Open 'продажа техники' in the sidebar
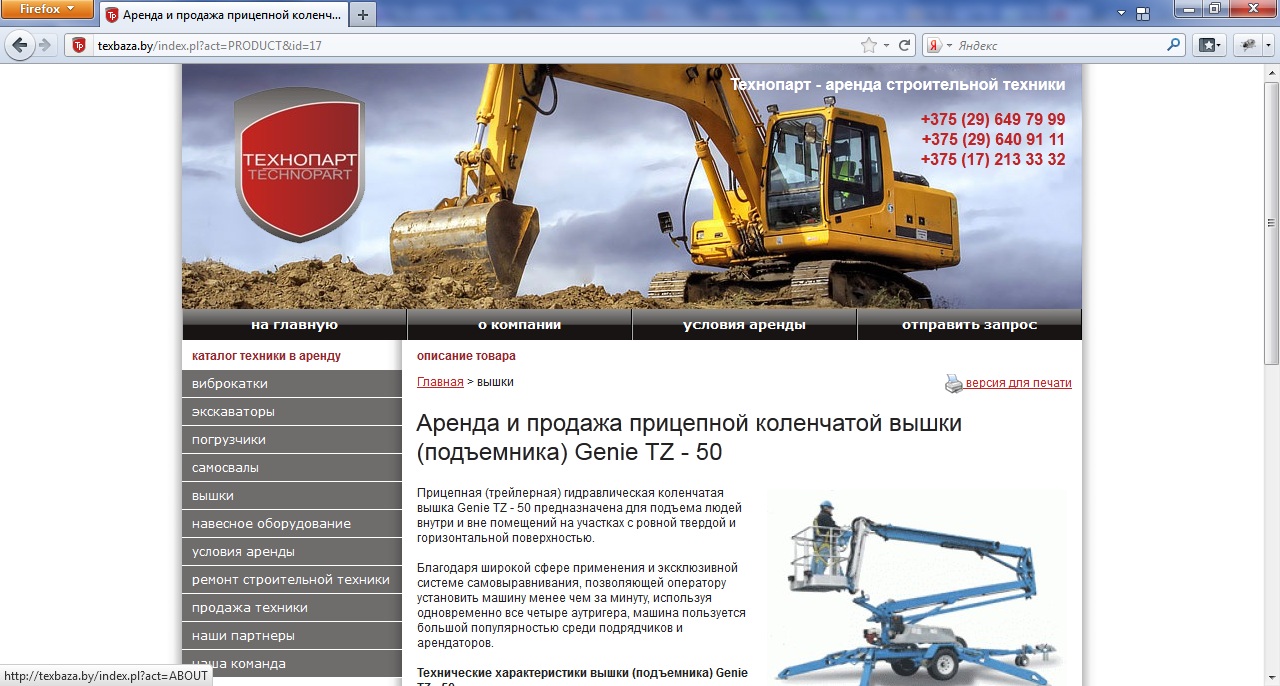Screen dimensions: 1280x686 292,608
